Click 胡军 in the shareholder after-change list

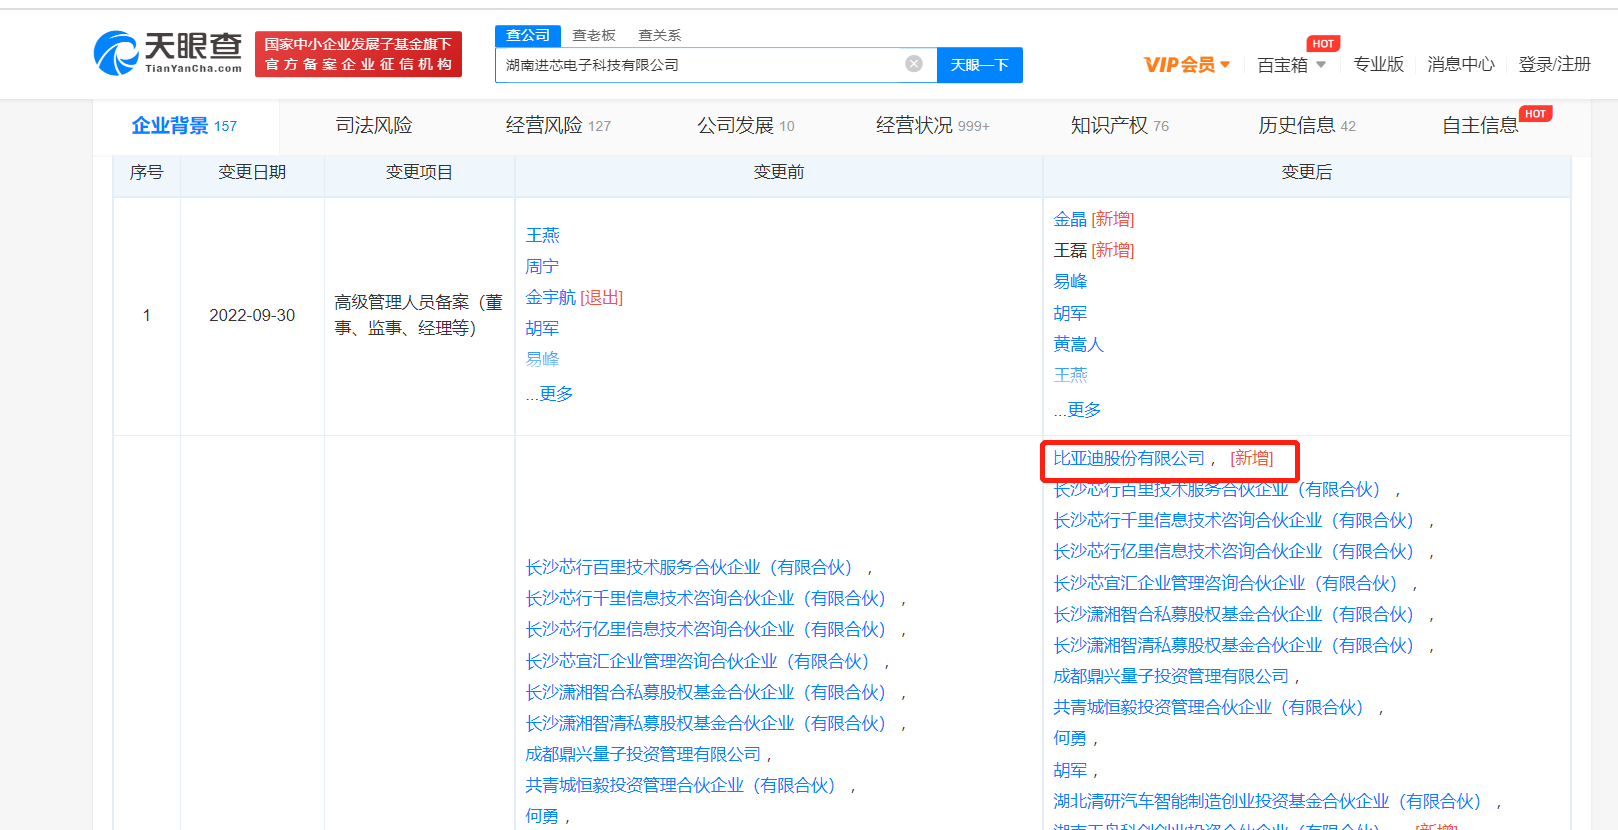tap(1070, 770)
